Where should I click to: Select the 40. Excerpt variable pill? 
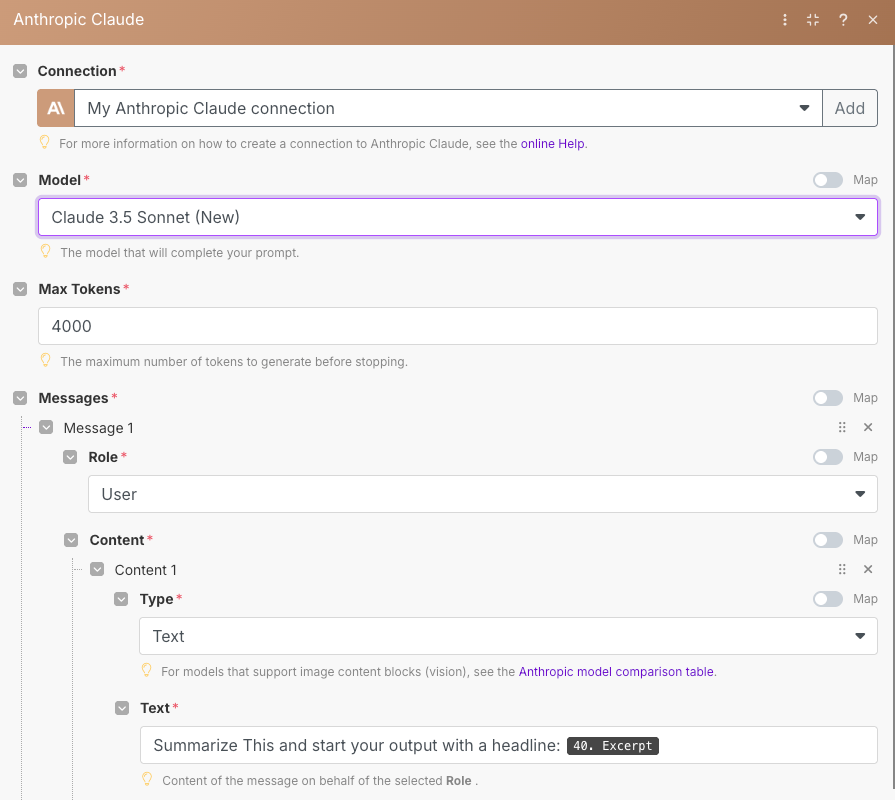point(612,746)
